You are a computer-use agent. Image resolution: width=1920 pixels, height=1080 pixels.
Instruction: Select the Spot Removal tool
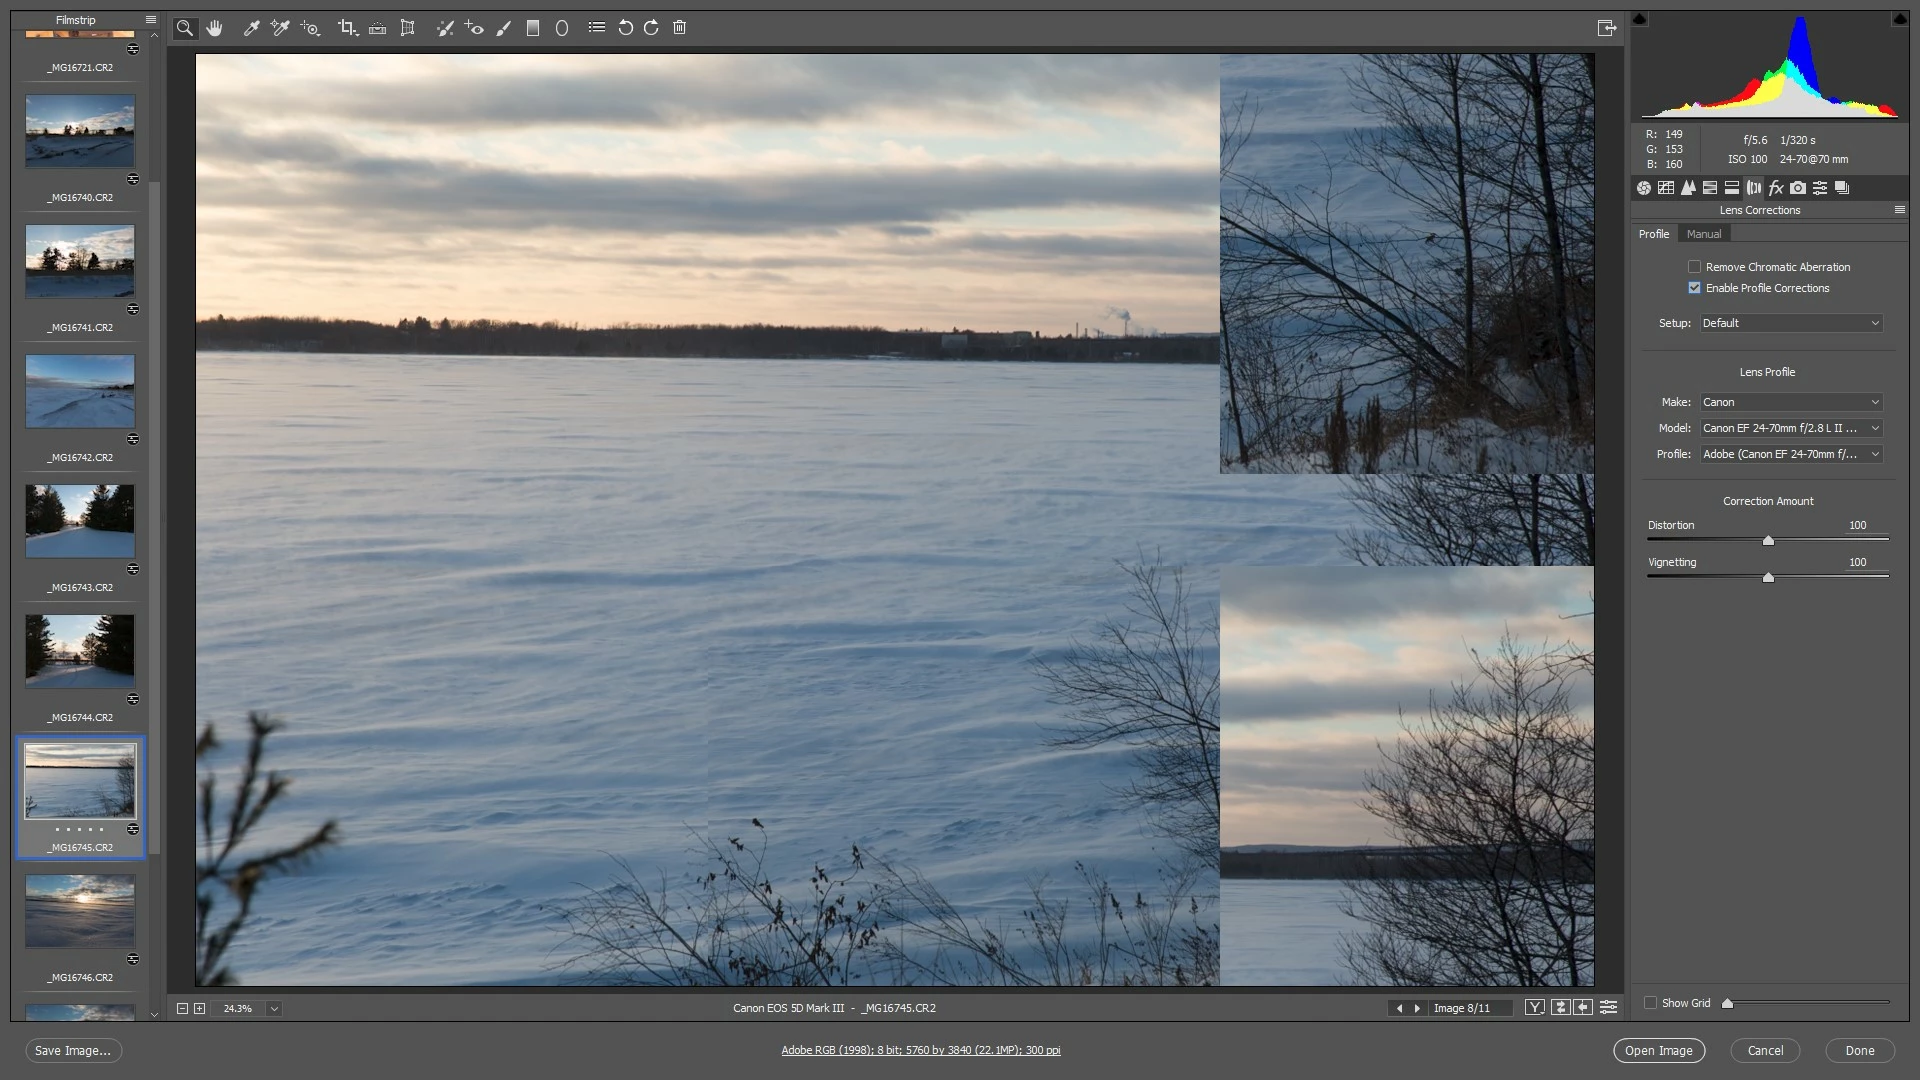445,28
